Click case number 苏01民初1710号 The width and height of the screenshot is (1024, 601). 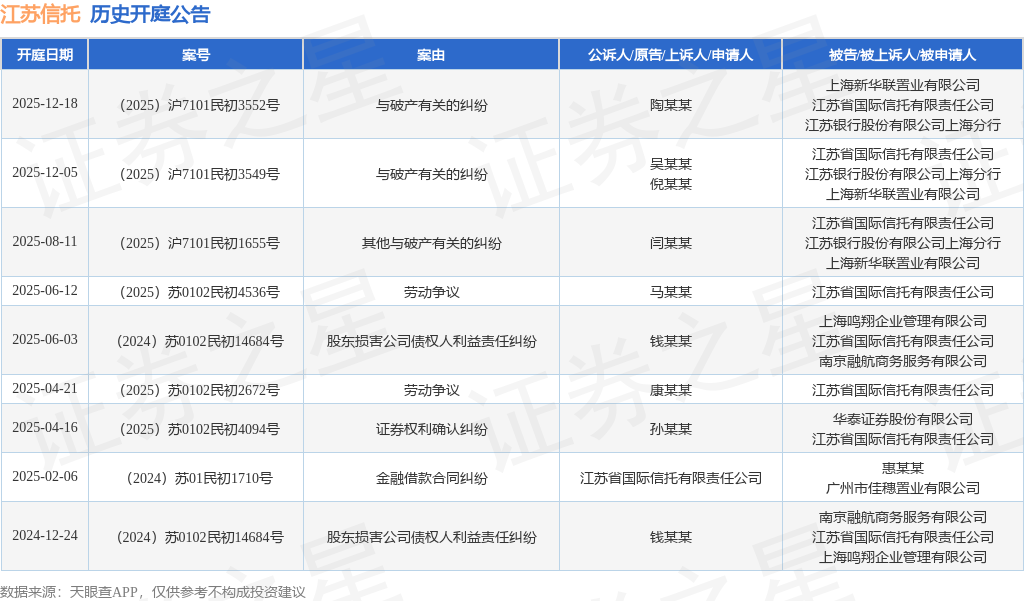coord(223,478)
